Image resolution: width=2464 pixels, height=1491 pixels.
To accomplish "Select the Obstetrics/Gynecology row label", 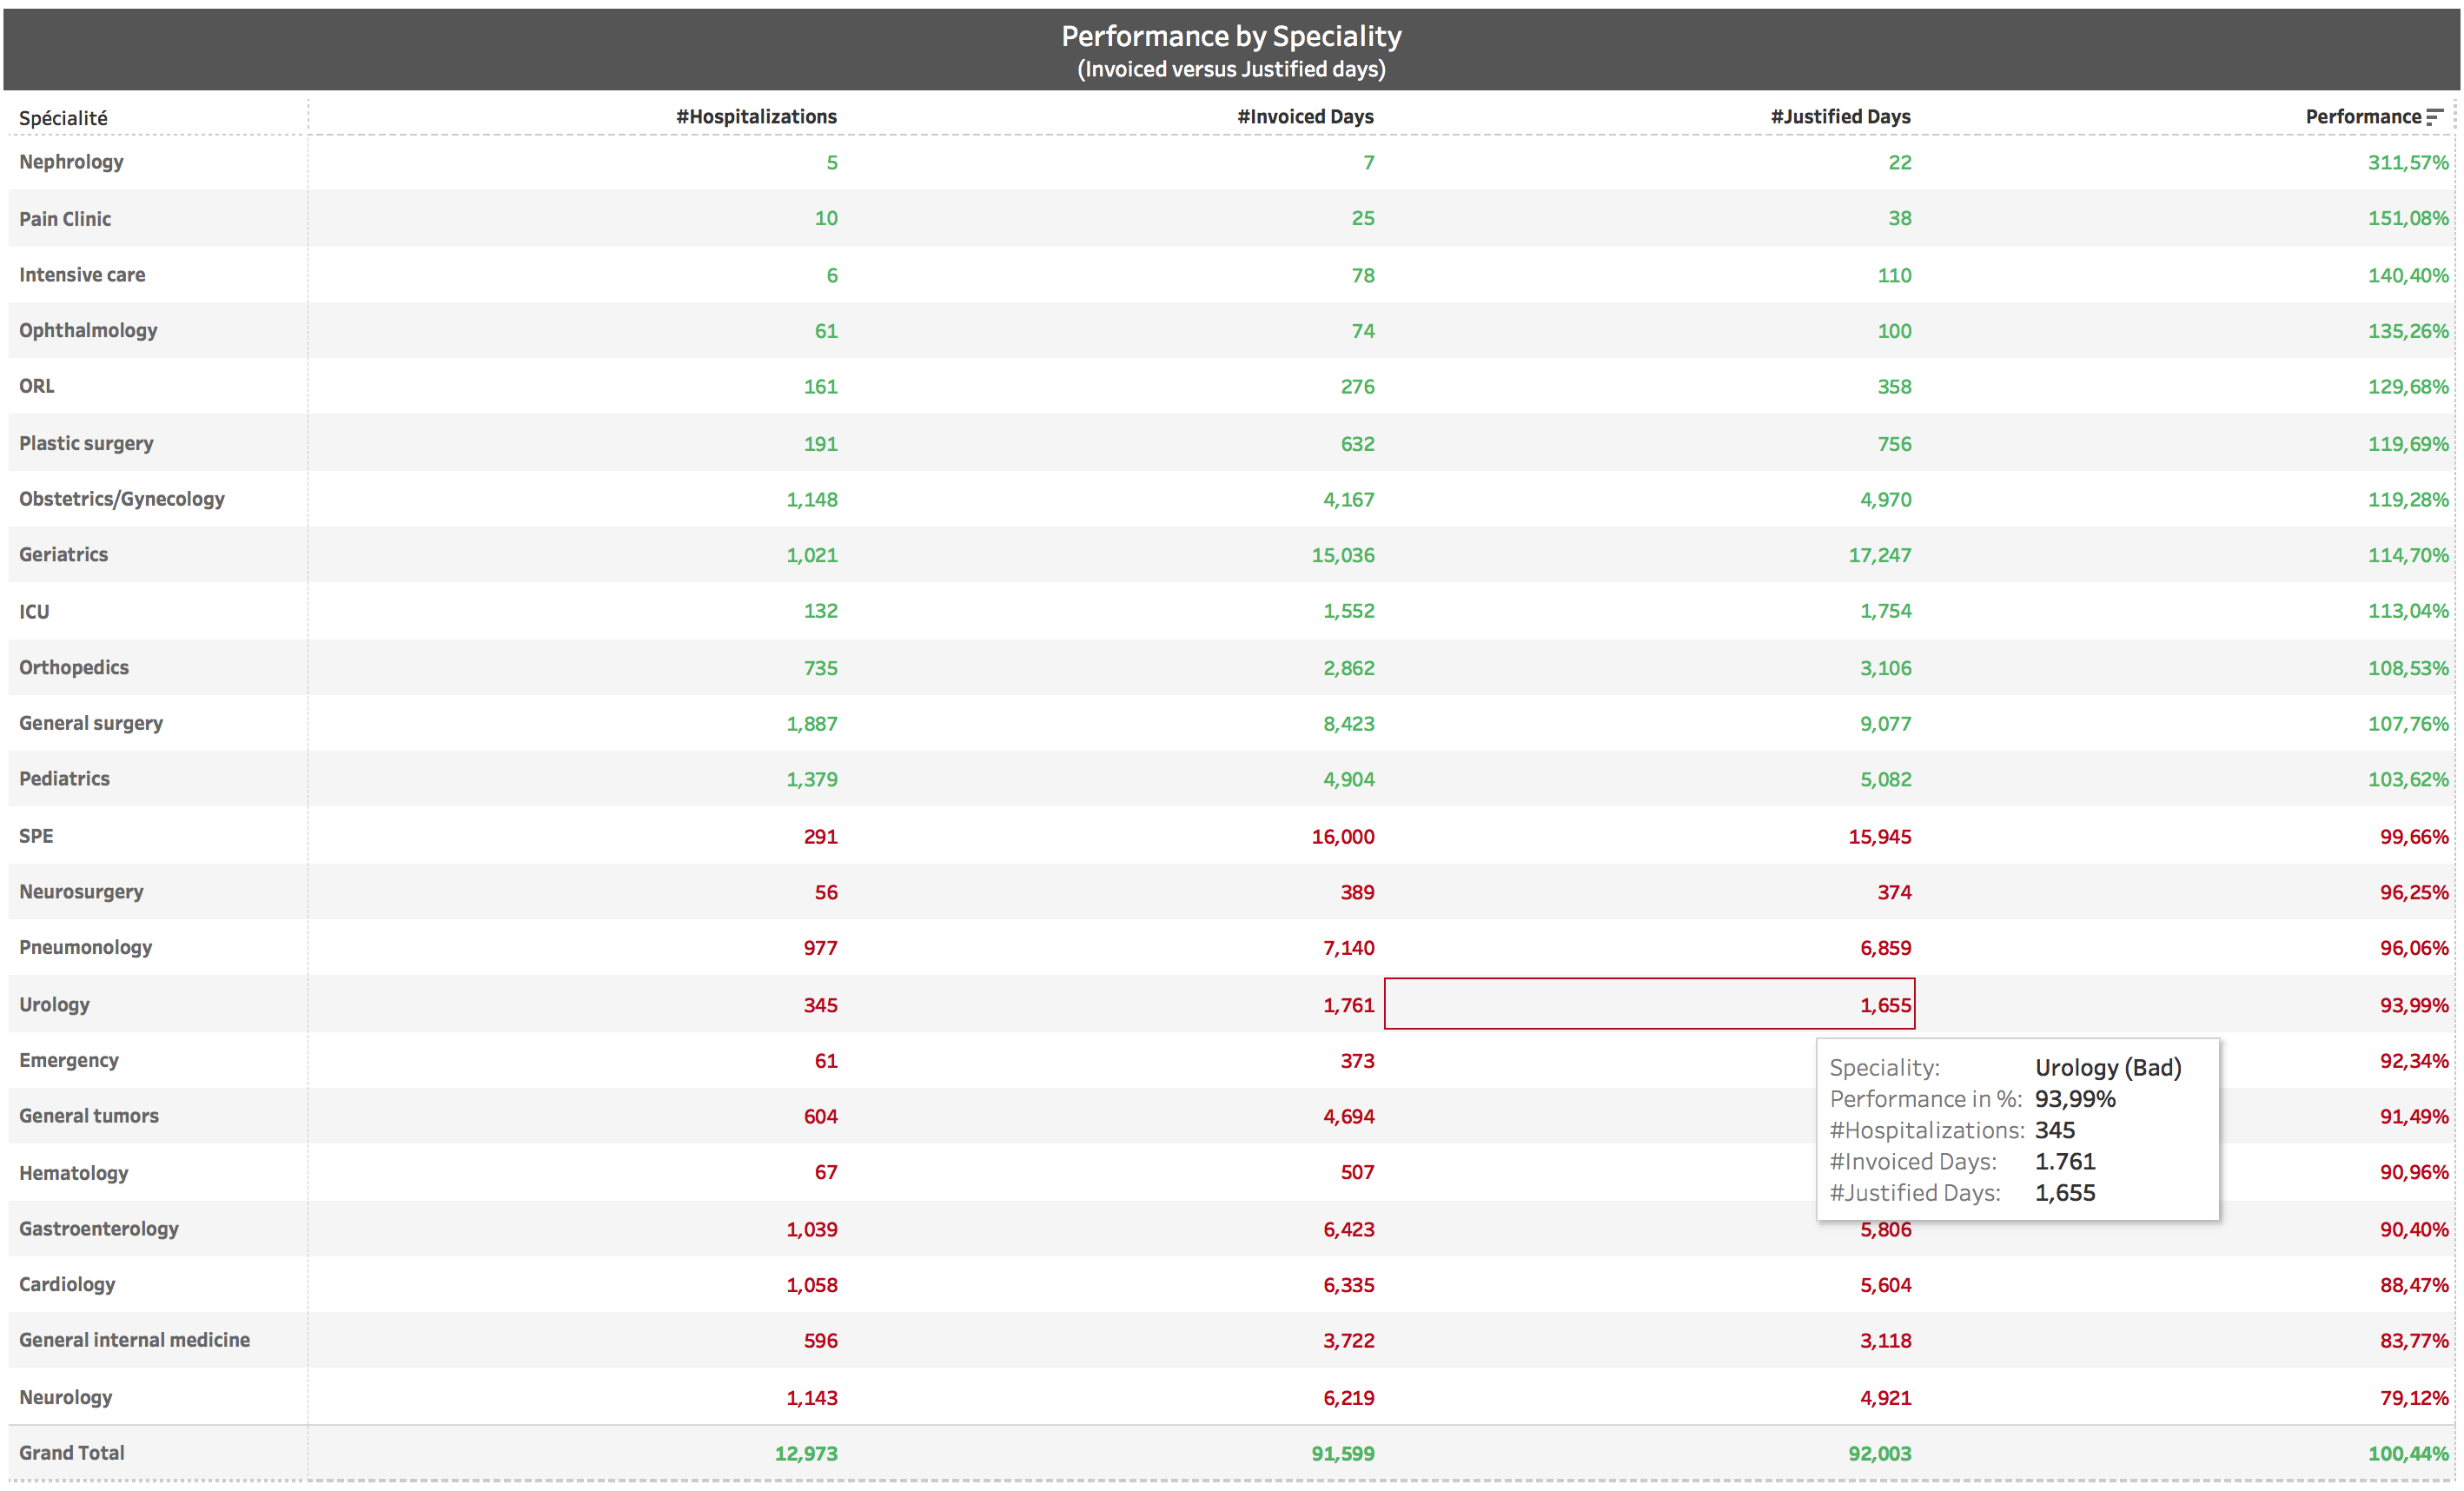I will tap(122, 499).
